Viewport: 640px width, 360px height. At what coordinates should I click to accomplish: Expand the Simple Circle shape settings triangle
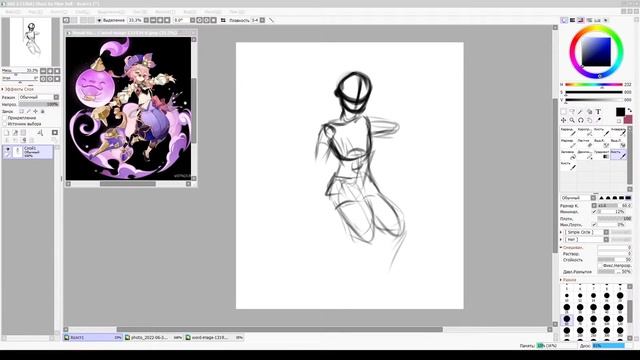(x=561, y=232)
